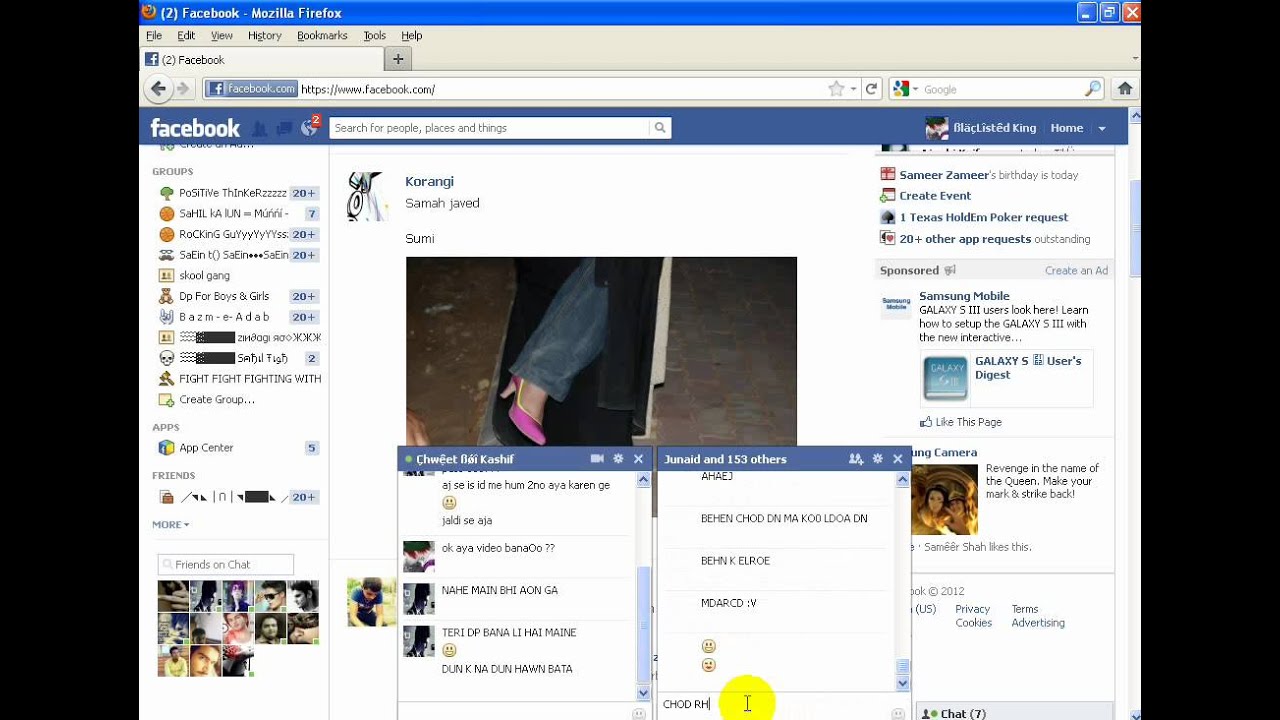
Task: Click BlacListed King profile picture
Action: click(x=937, y=128)
